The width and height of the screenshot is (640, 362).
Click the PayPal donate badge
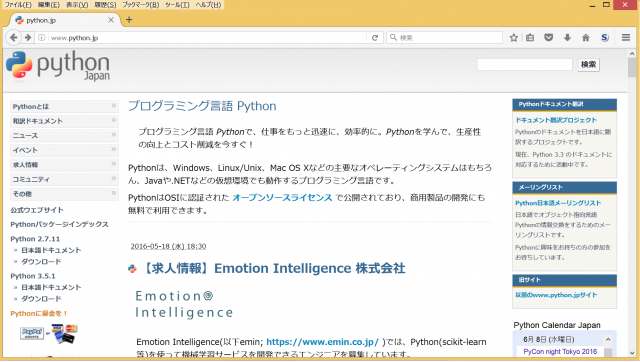tap(32, 333)
